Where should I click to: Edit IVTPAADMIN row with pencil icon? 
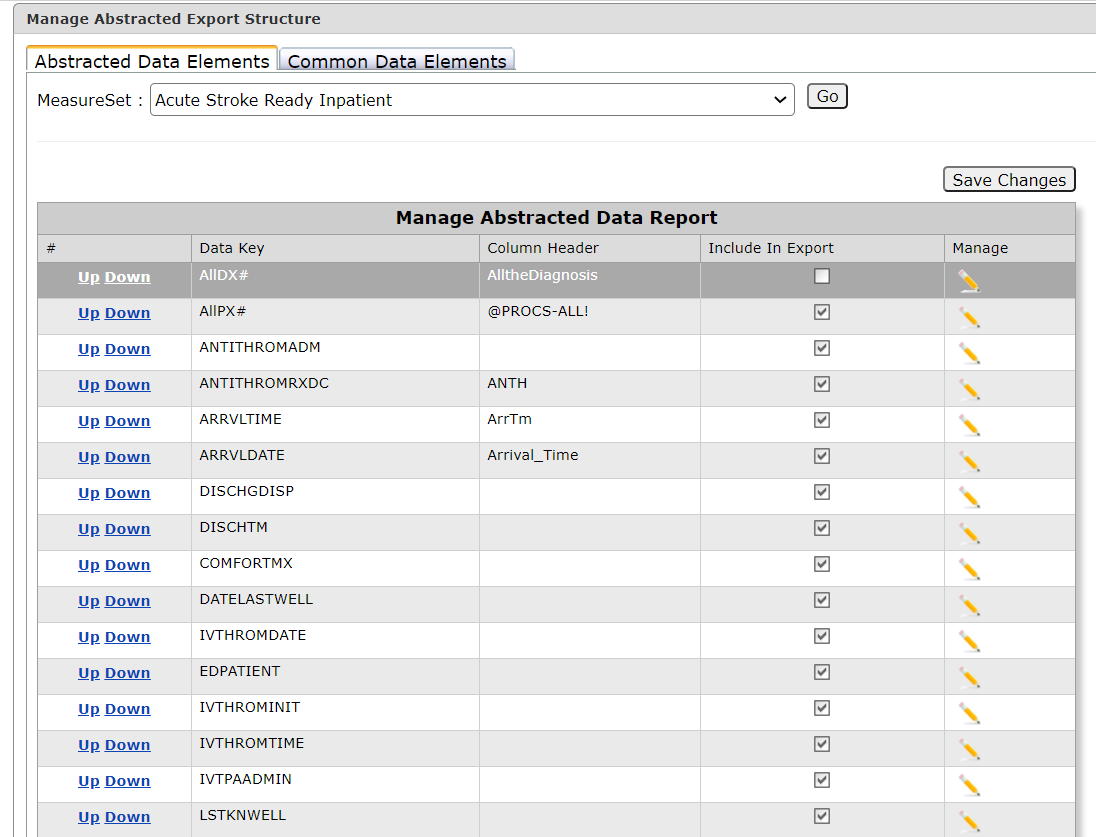968,785
